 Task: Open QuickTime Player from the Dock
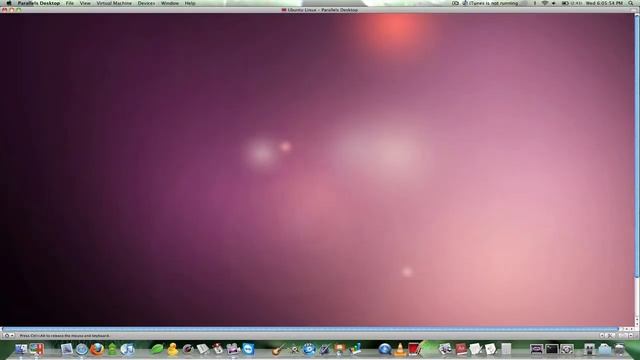pos(384,349)
